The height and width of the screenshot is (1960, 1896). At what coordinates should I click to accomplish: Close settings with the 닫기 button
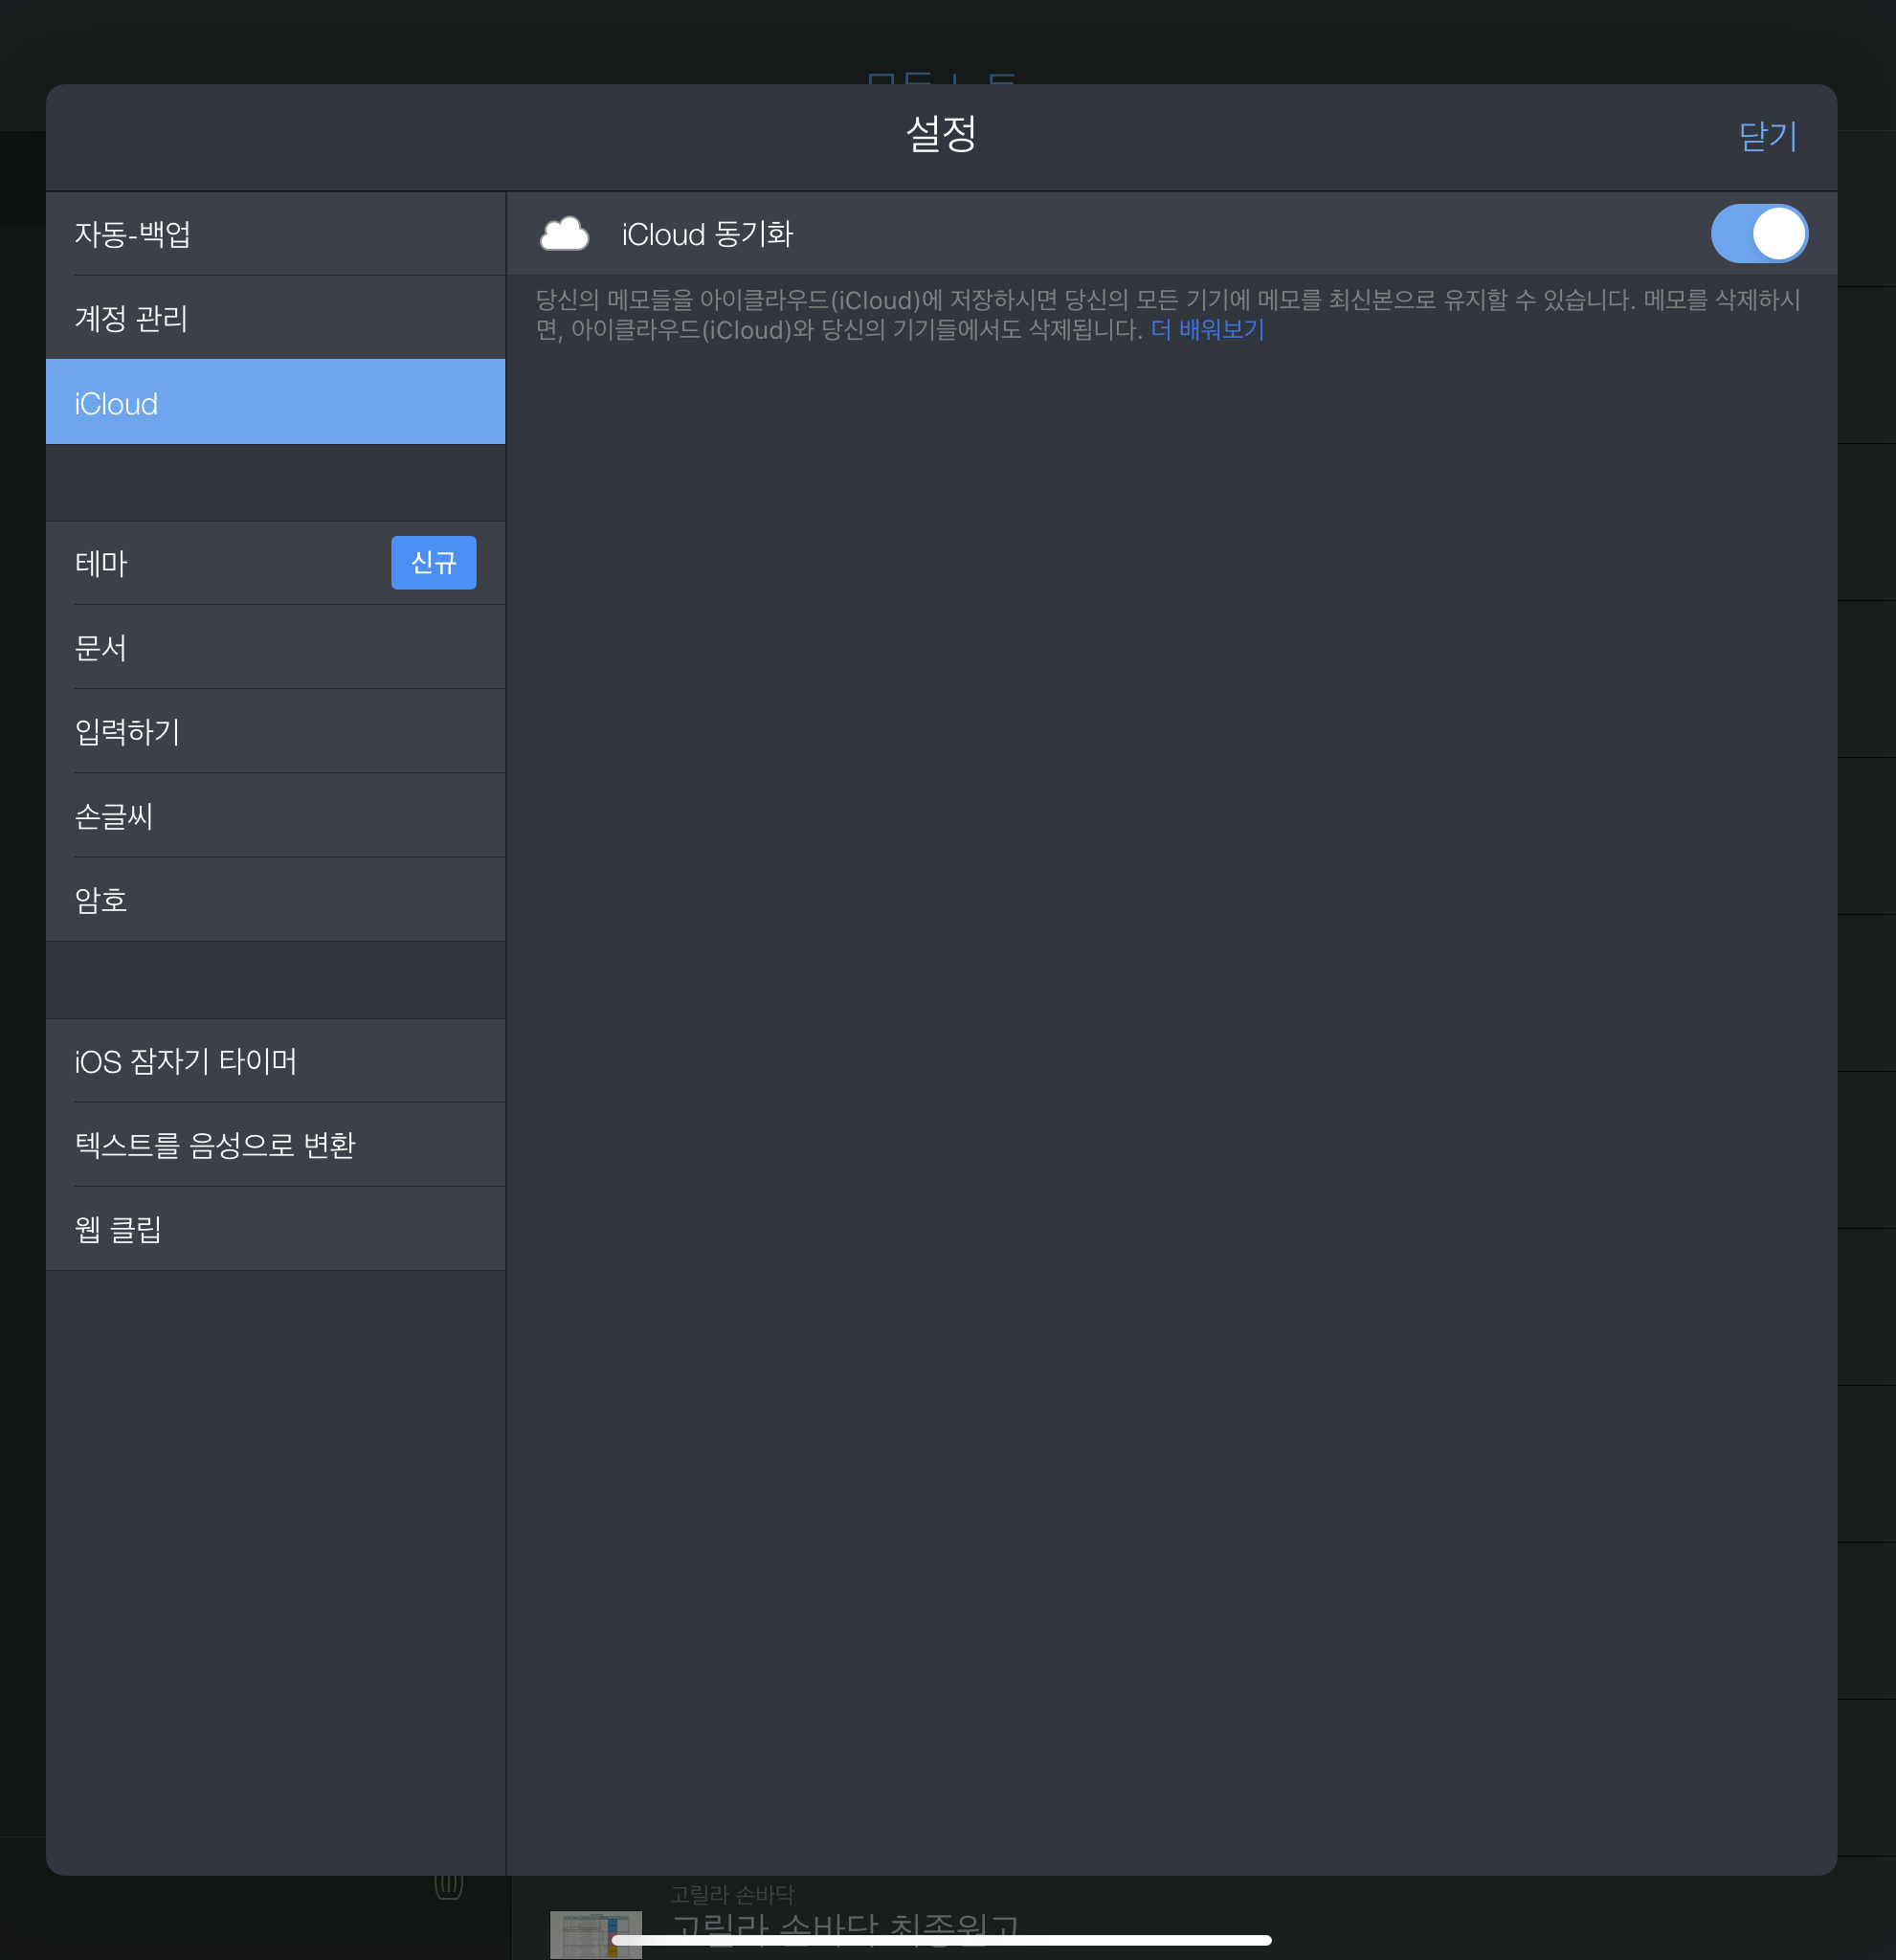[x=1767, y=136]
